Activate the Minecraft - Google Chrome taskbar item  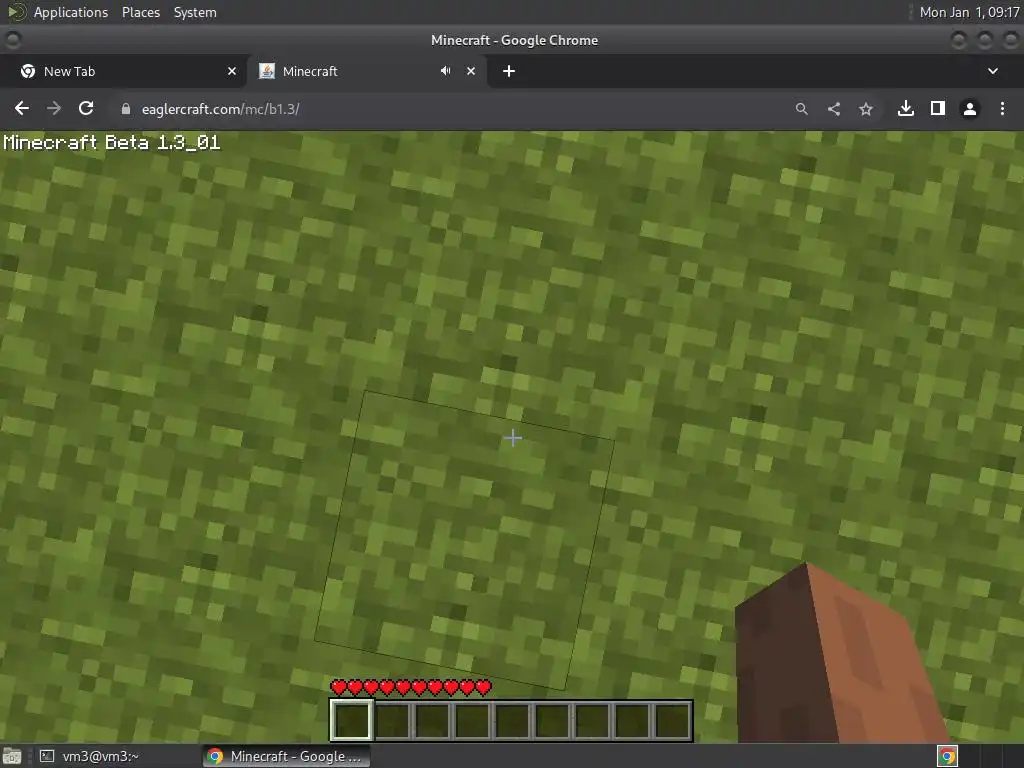click(x=286, y=756)
